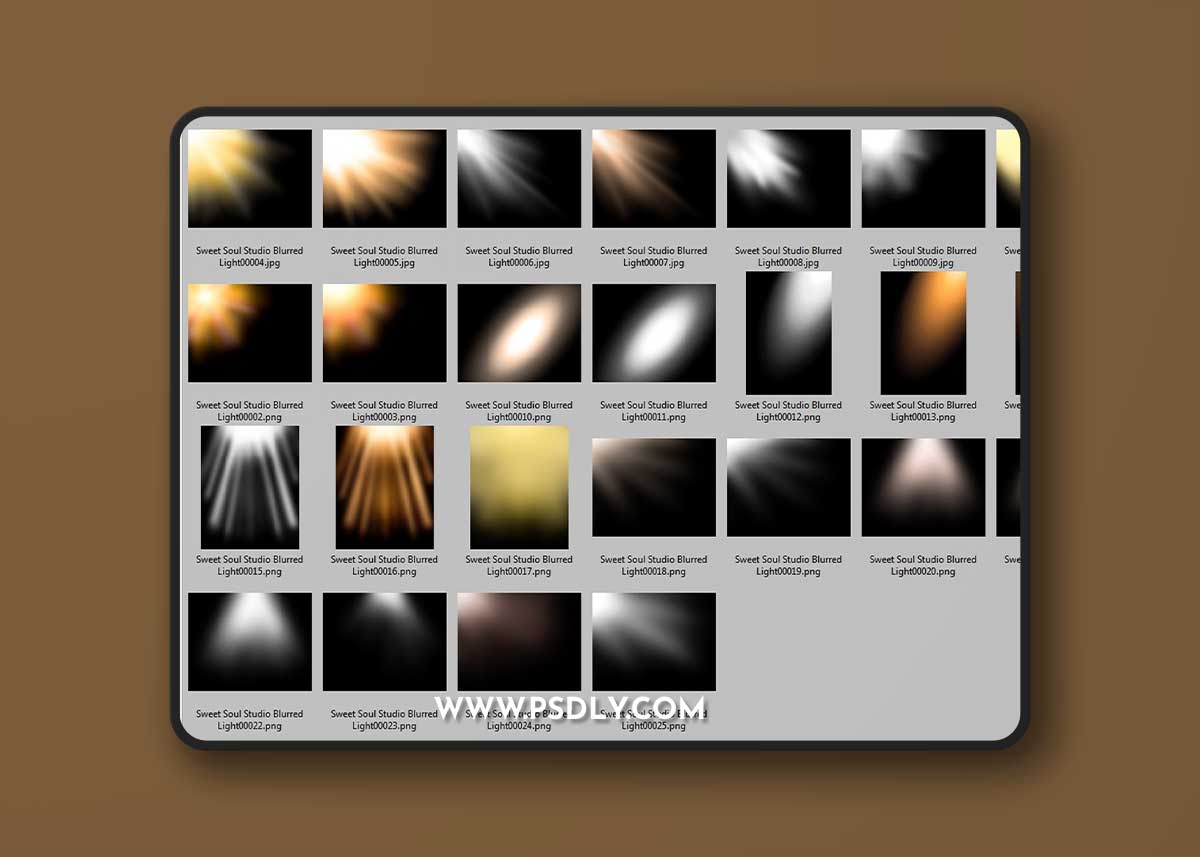Select the tall Light00012.png thumbnail
Viewport: 1200px width, 857px height.
point(788,332)
